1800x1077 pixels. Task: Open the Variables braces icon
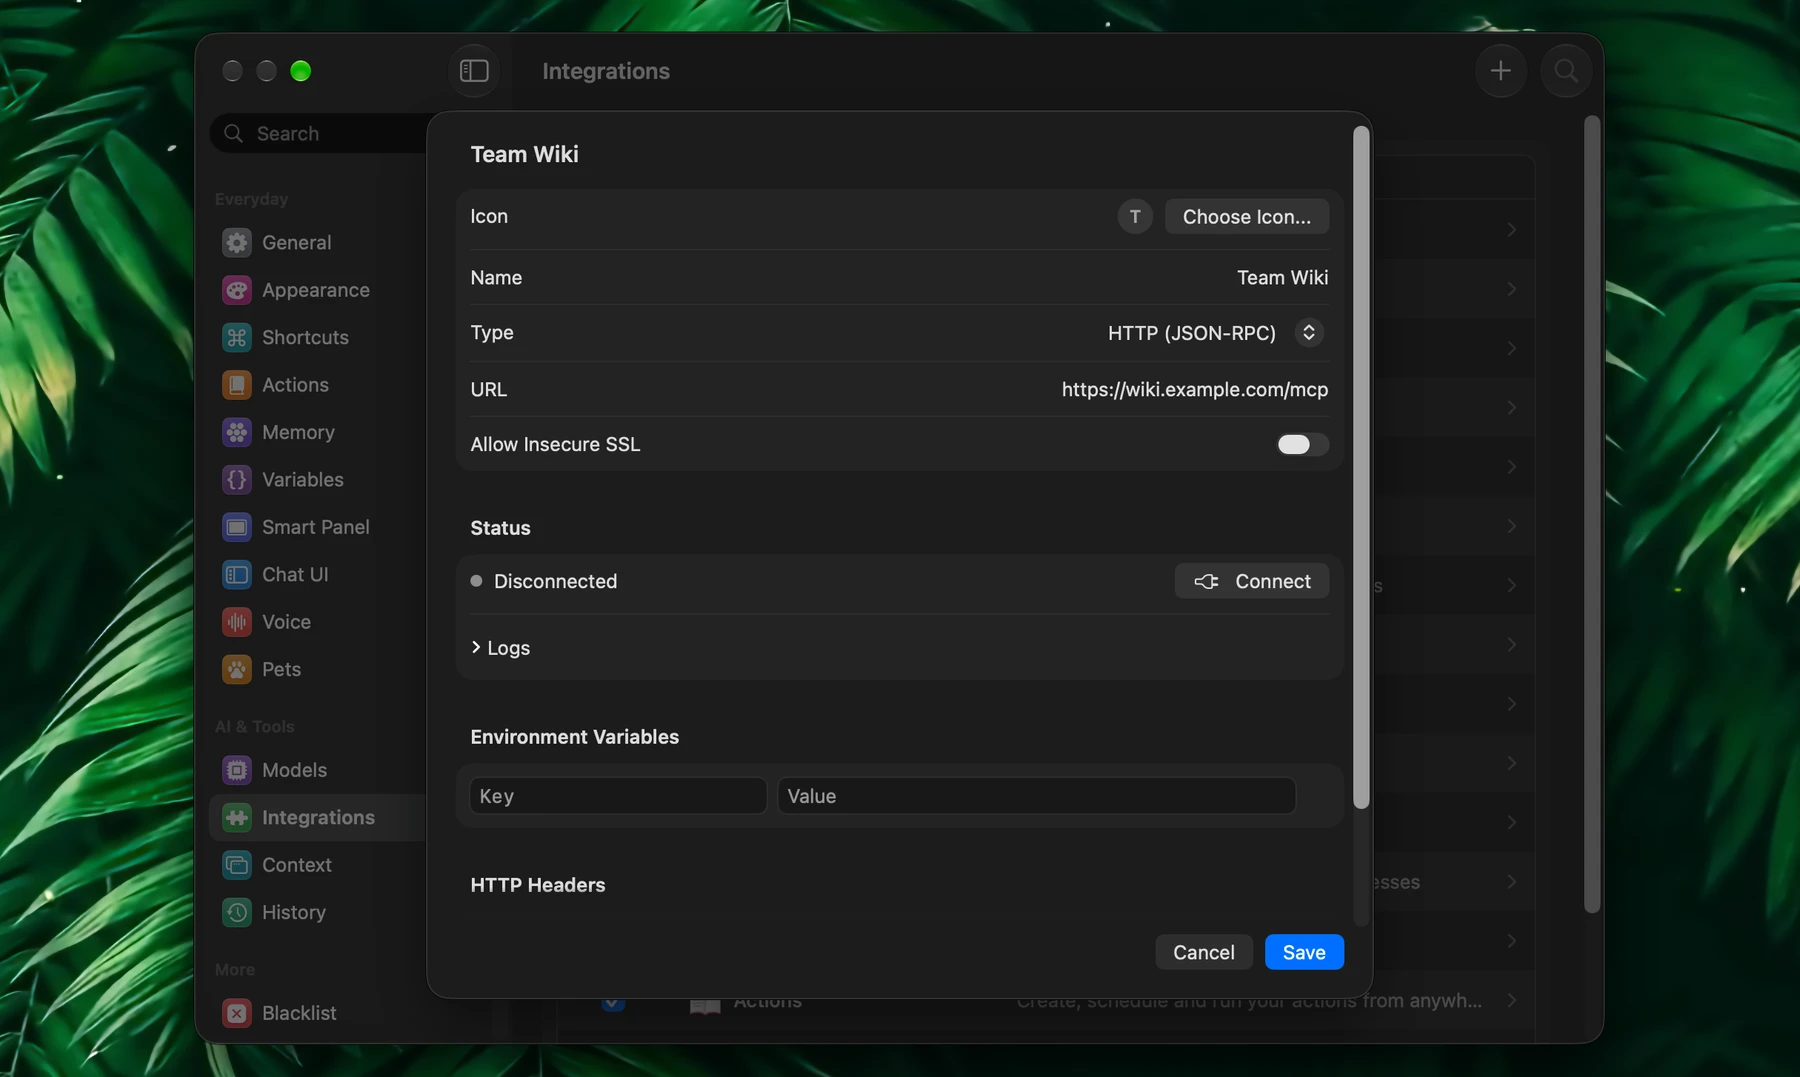click(x=237, y=480)
